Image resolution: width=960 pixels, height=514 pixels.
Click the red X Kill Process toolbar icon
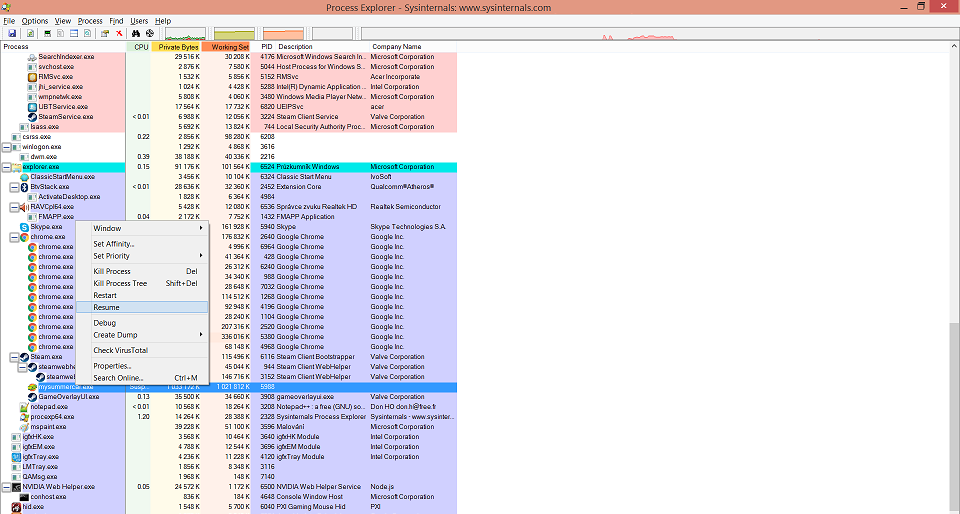pyautogui.click(x=119, y=34)
